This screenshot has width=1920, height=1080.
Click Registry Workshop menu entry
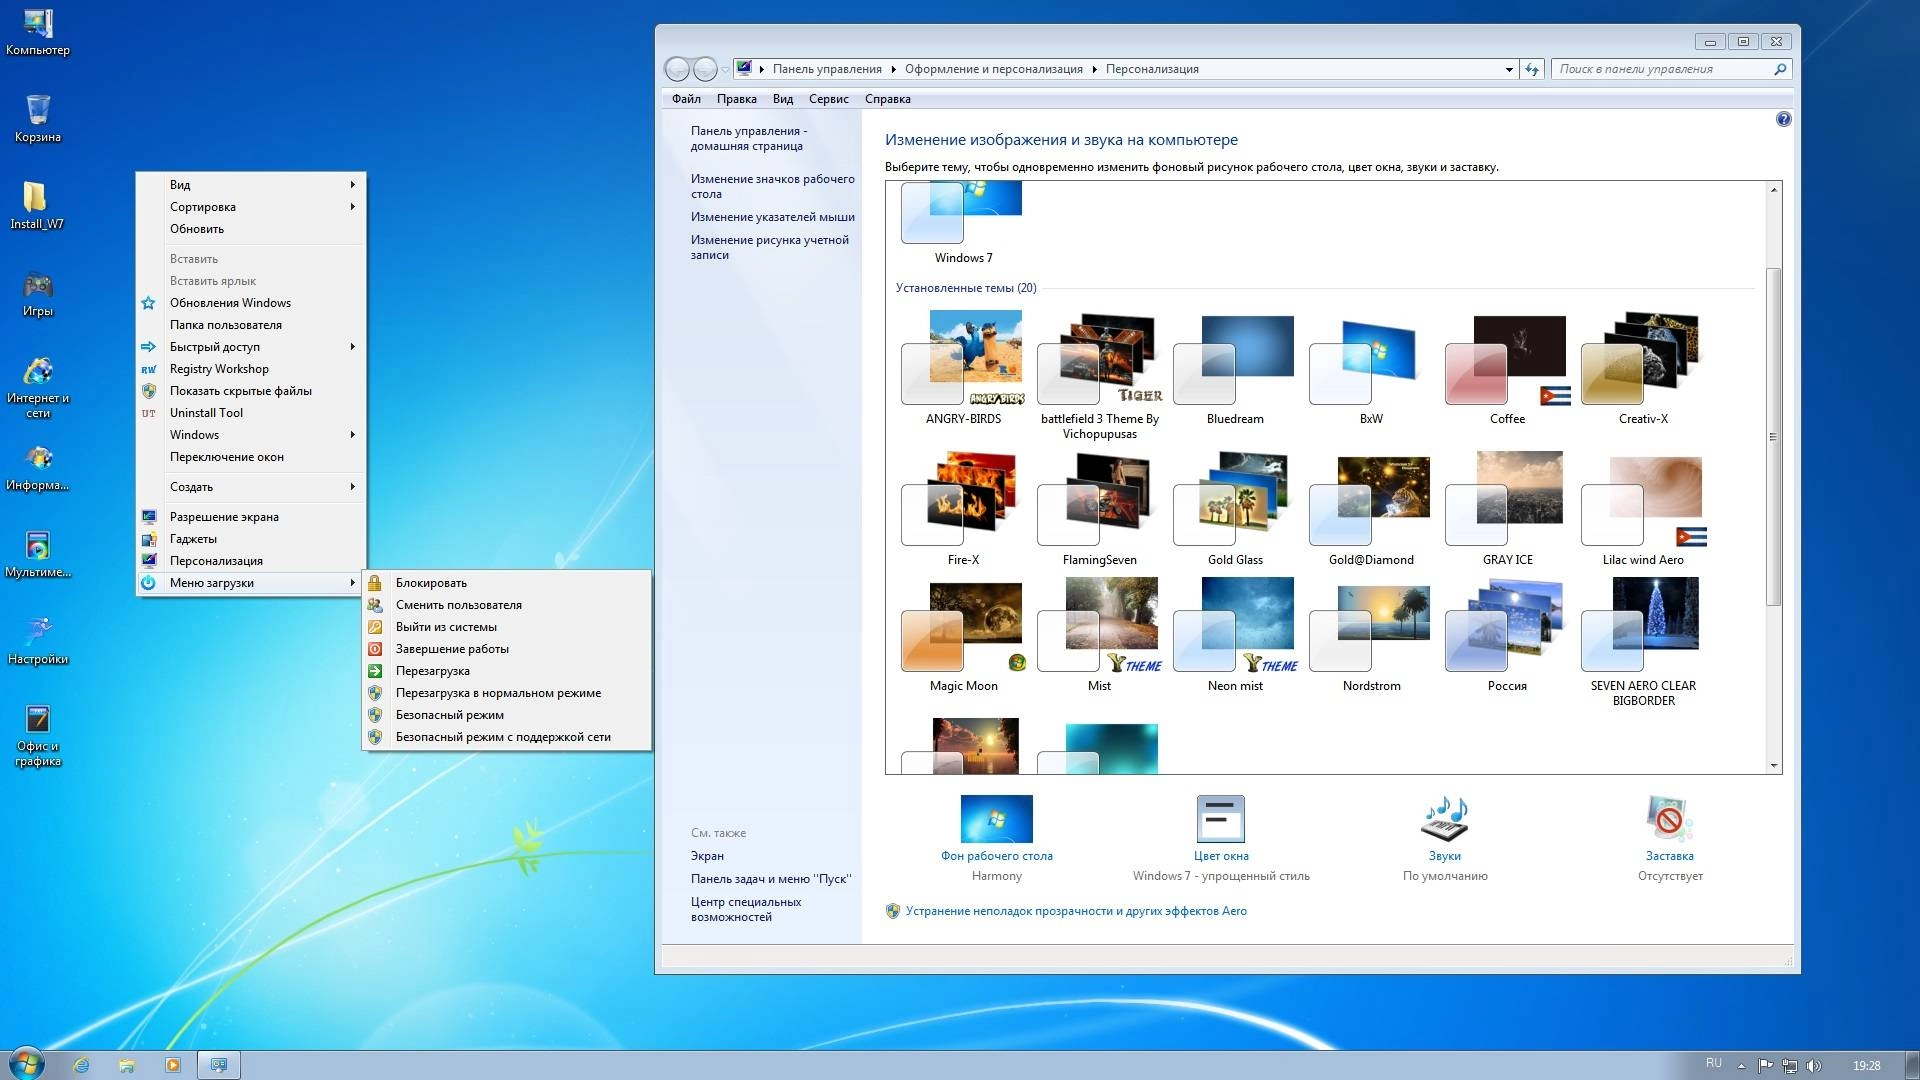pos(251,369)
